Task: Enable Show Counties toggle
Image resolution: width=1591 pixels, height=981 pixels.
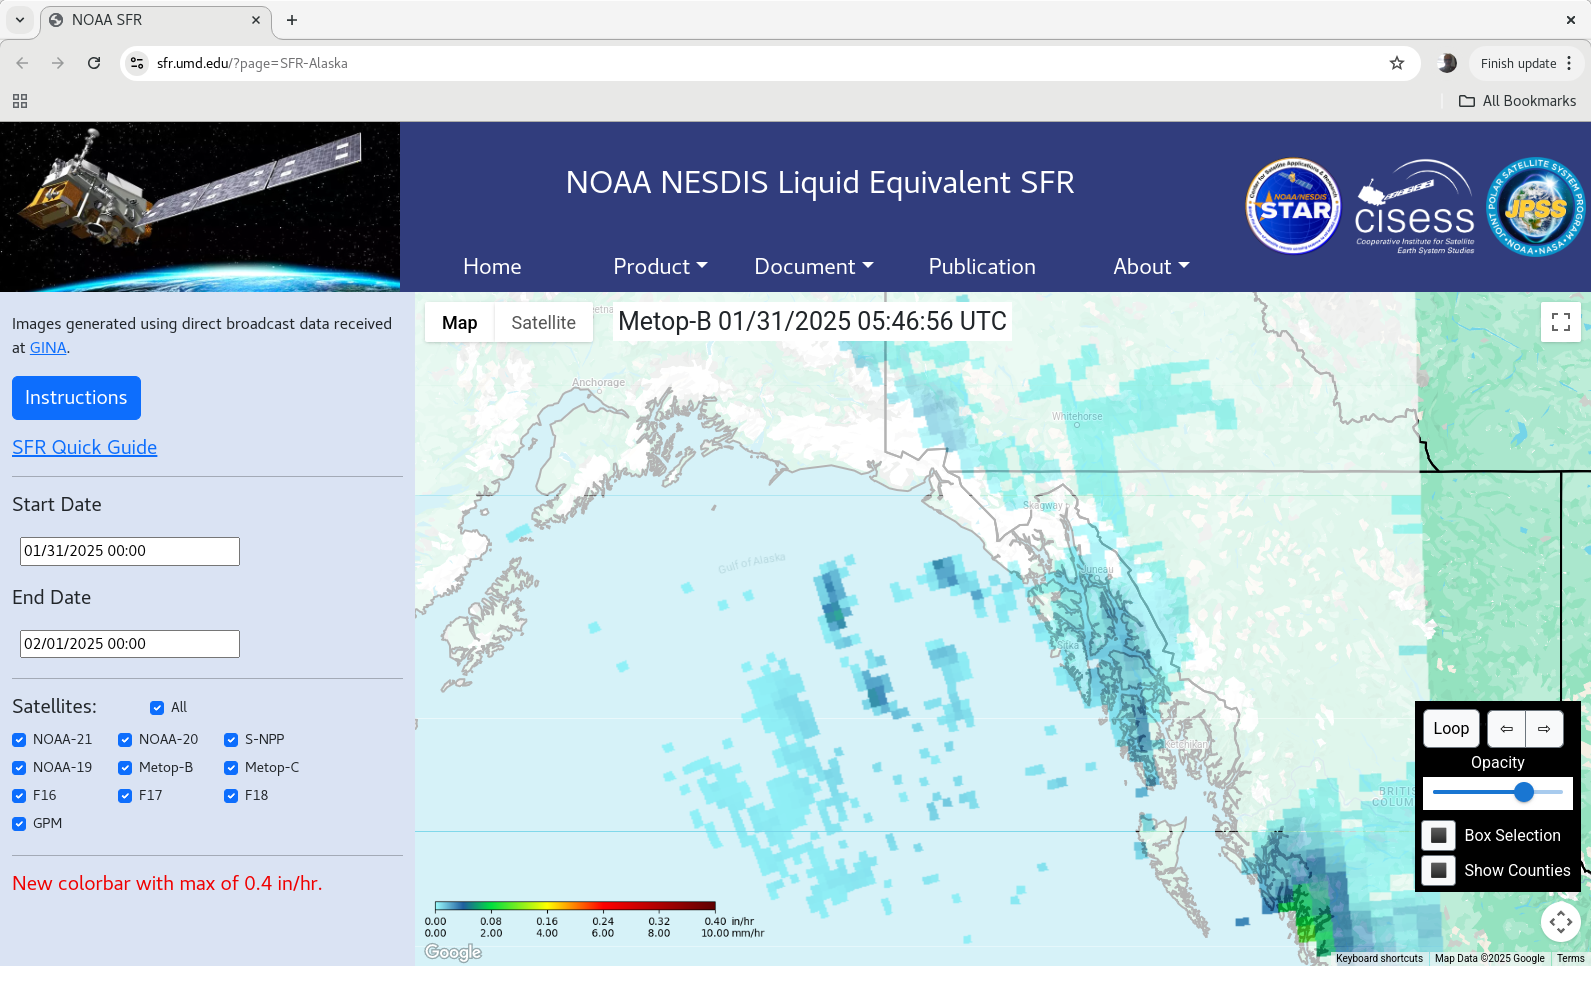Action: pyautogui.click(x=1438, y=870)
